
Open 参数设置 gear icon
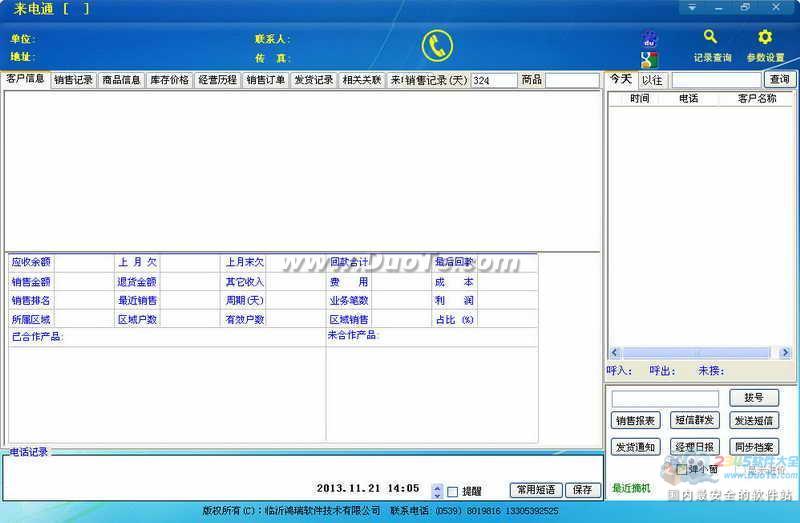[764, 37]
